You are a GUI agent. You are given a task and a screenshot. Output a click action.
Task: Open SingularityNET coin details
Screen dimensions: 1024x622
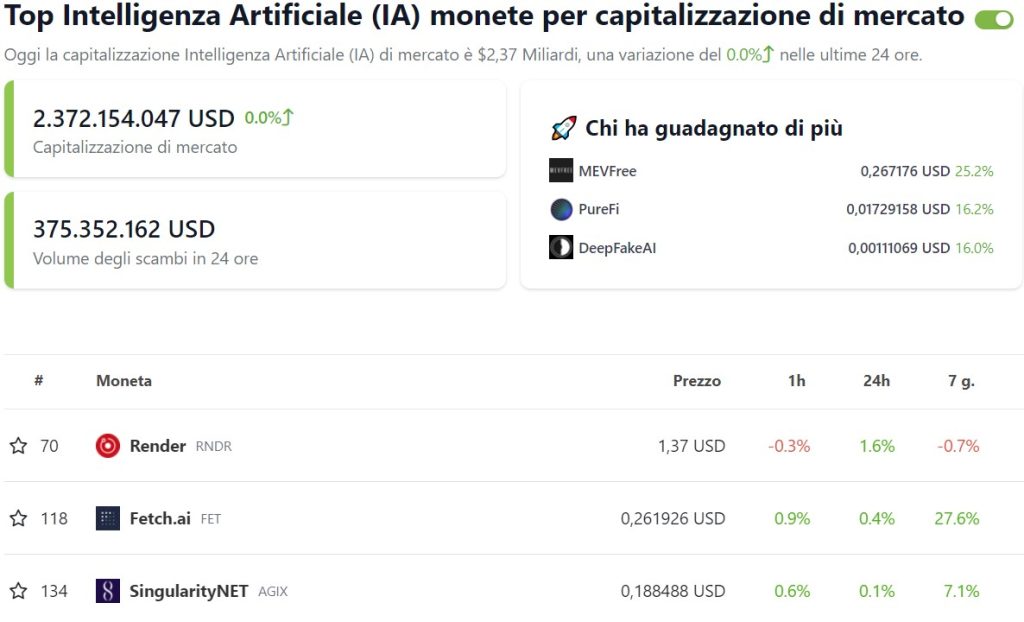189,591
